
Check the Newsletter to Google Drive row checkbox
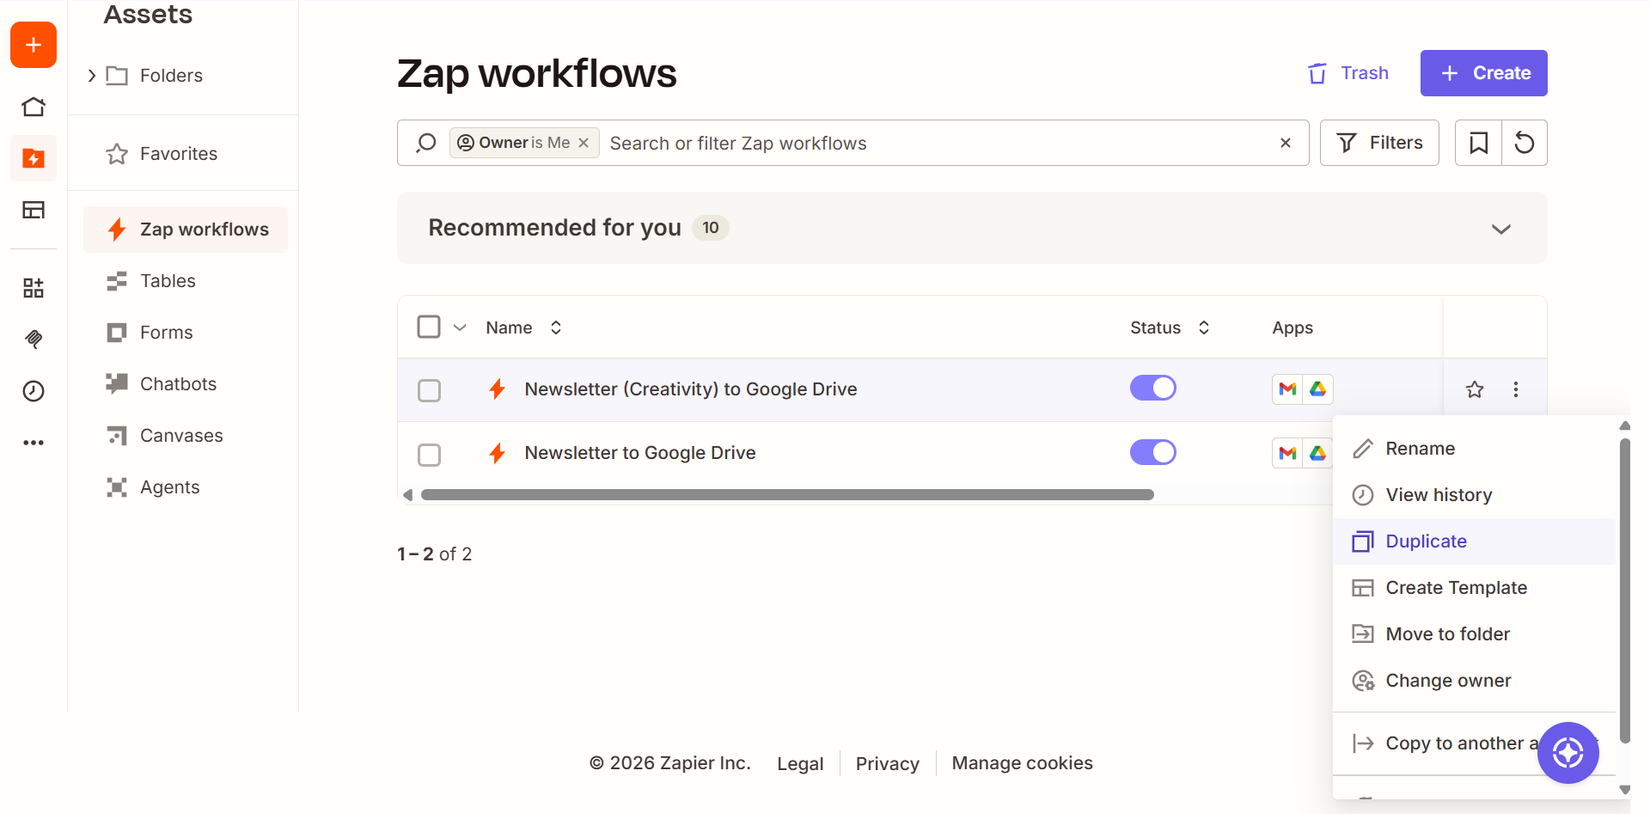click(429, 454)
